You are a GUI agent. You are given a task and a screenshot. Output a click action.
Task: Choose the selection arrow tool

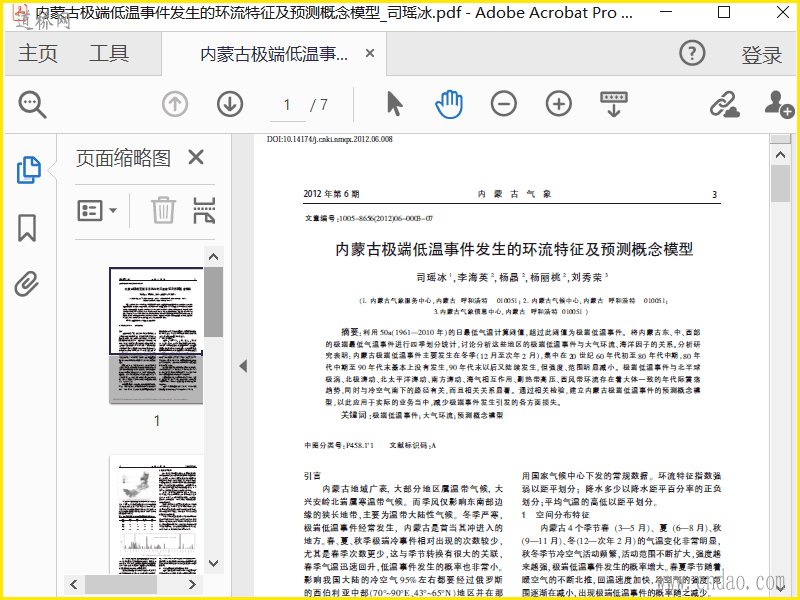click(x=394, y=104)
